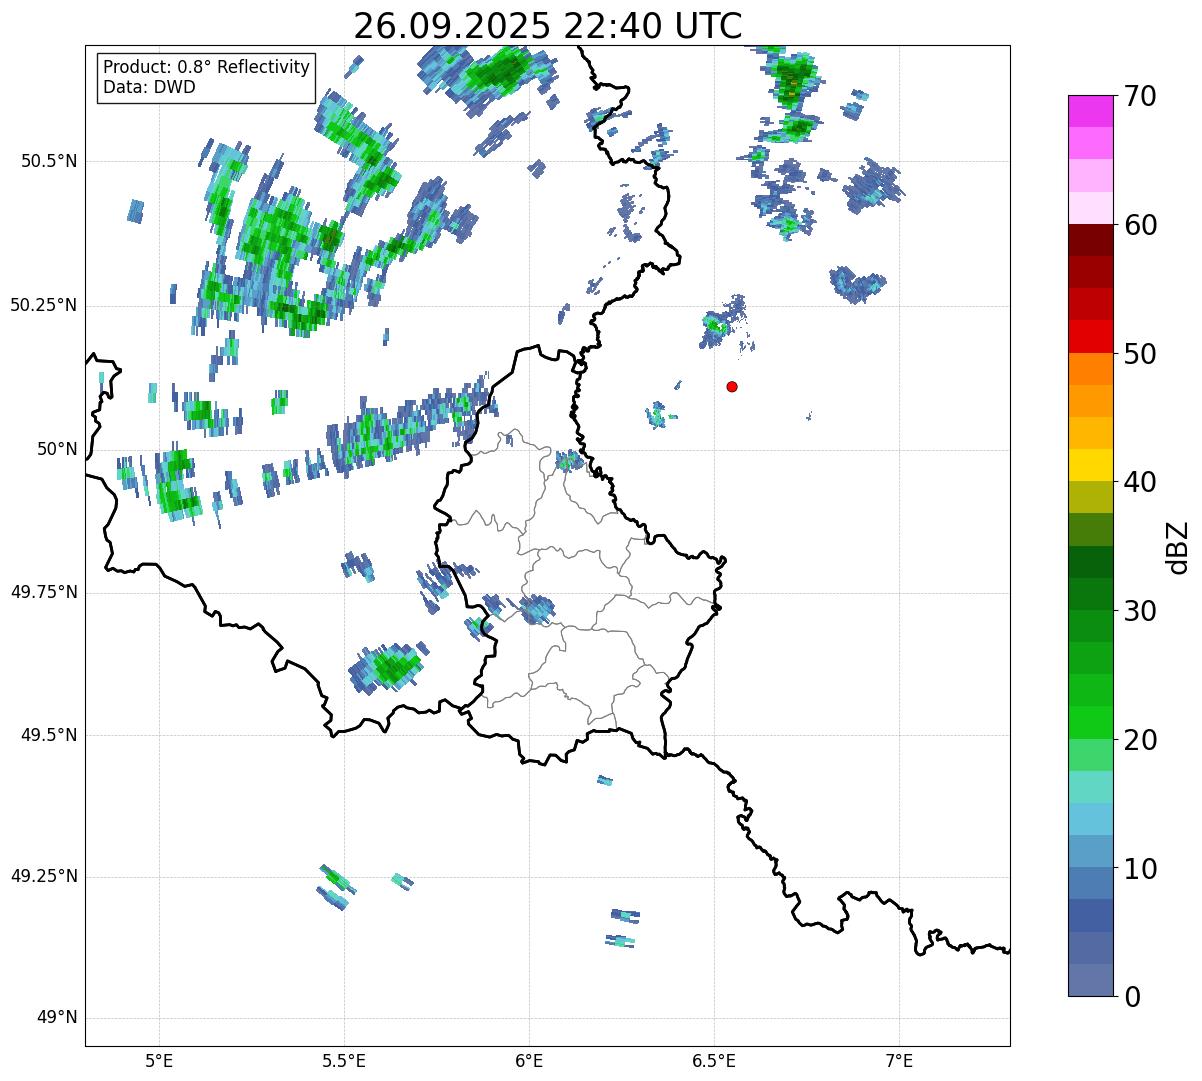This screenshot has height=1081, width=1202.
Task: Click the 49.75°N latitude label
Action: tap(43, 592)
